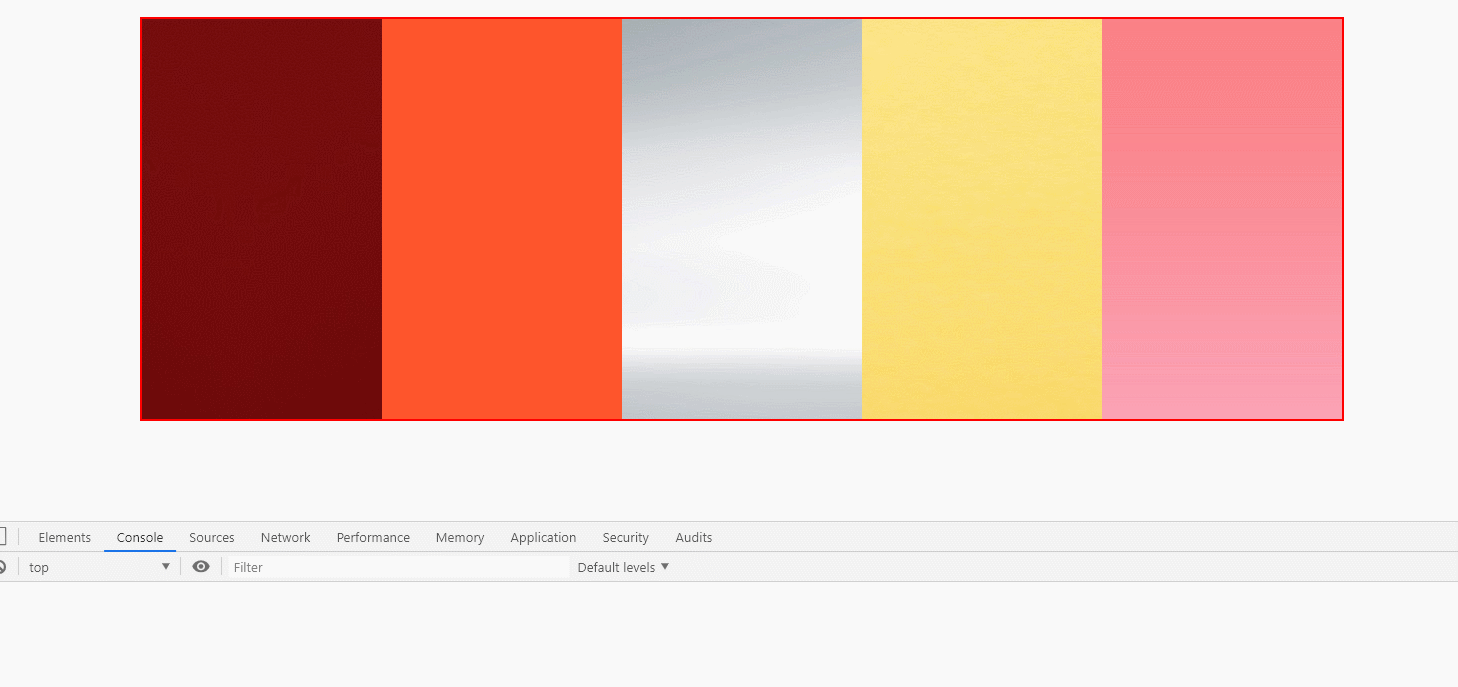Click the eye icon for live expressions
The image size is (1458, 687).
click(x=201, y=567)
